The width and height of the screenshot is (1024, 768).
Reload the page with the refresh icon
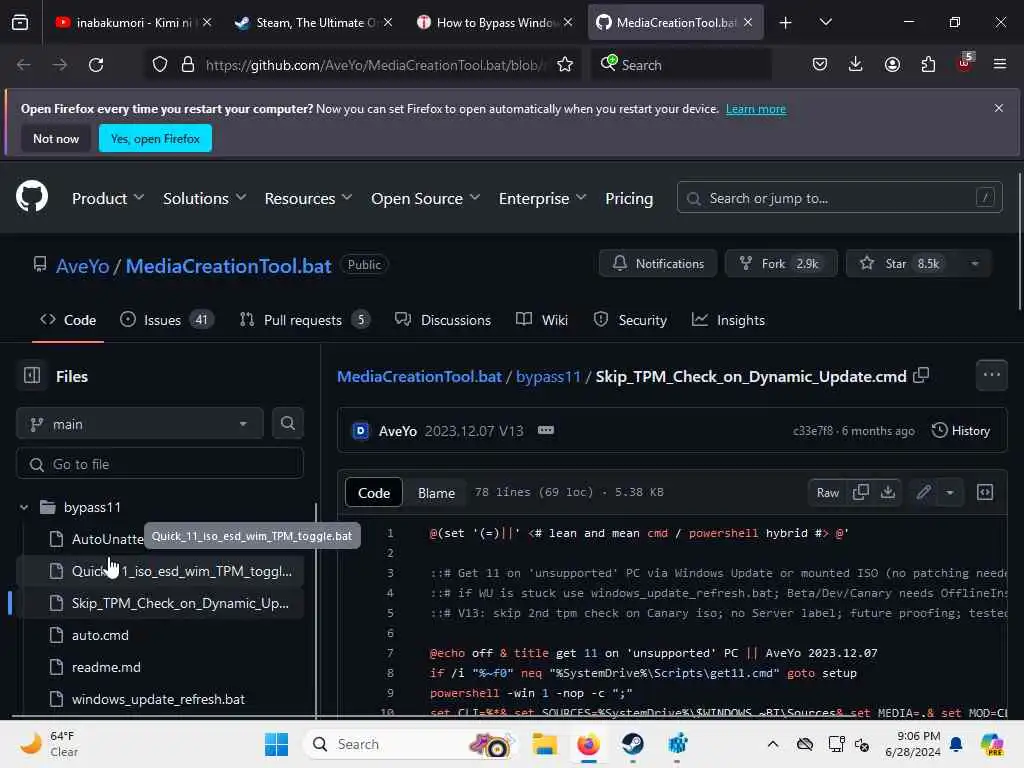pos(96,65)
